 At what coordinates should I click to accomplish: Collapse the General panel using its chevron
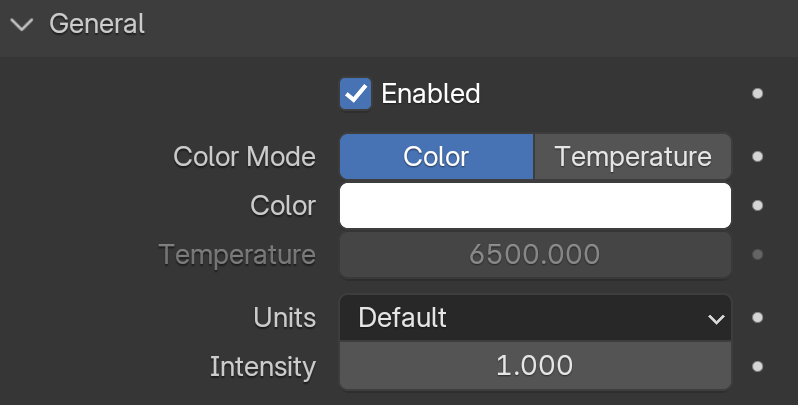[22, 24]
